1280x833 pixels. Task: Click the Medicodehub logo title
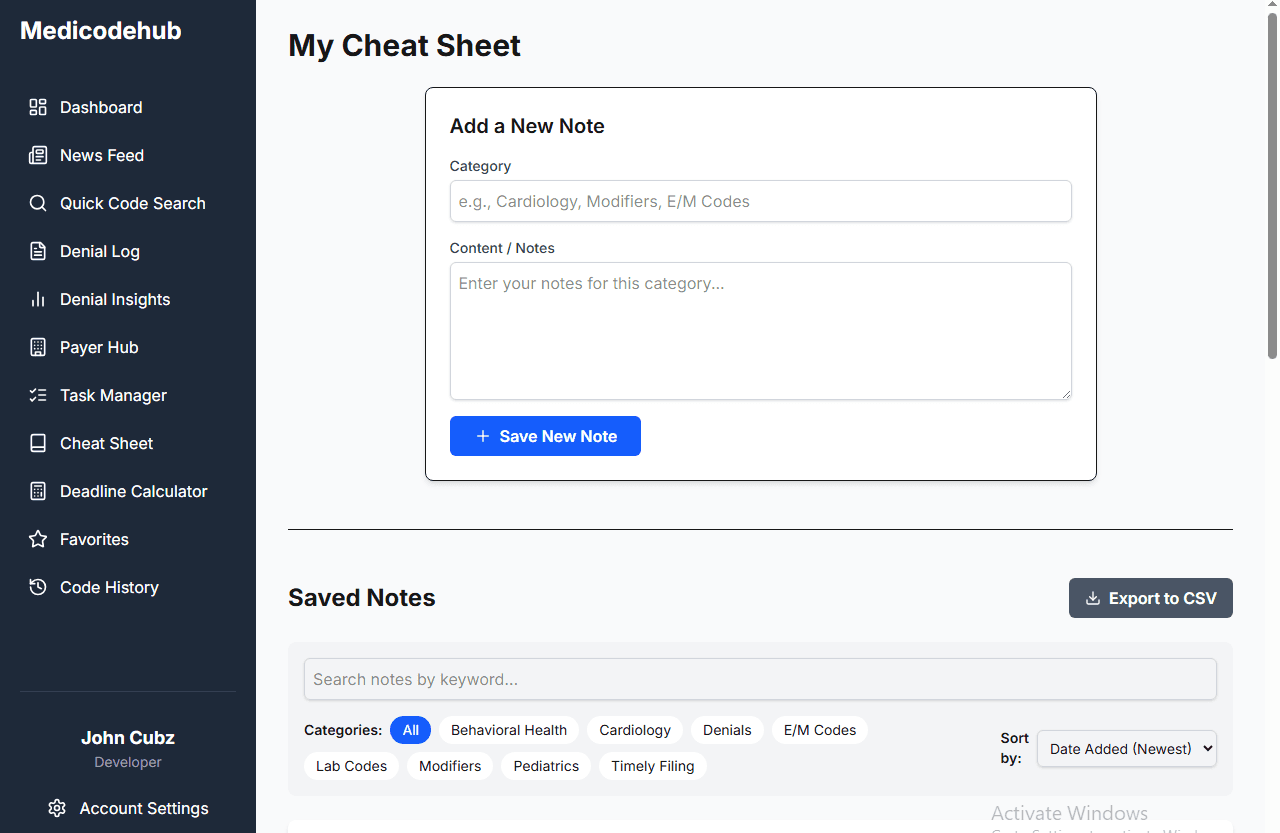[101, 31]
